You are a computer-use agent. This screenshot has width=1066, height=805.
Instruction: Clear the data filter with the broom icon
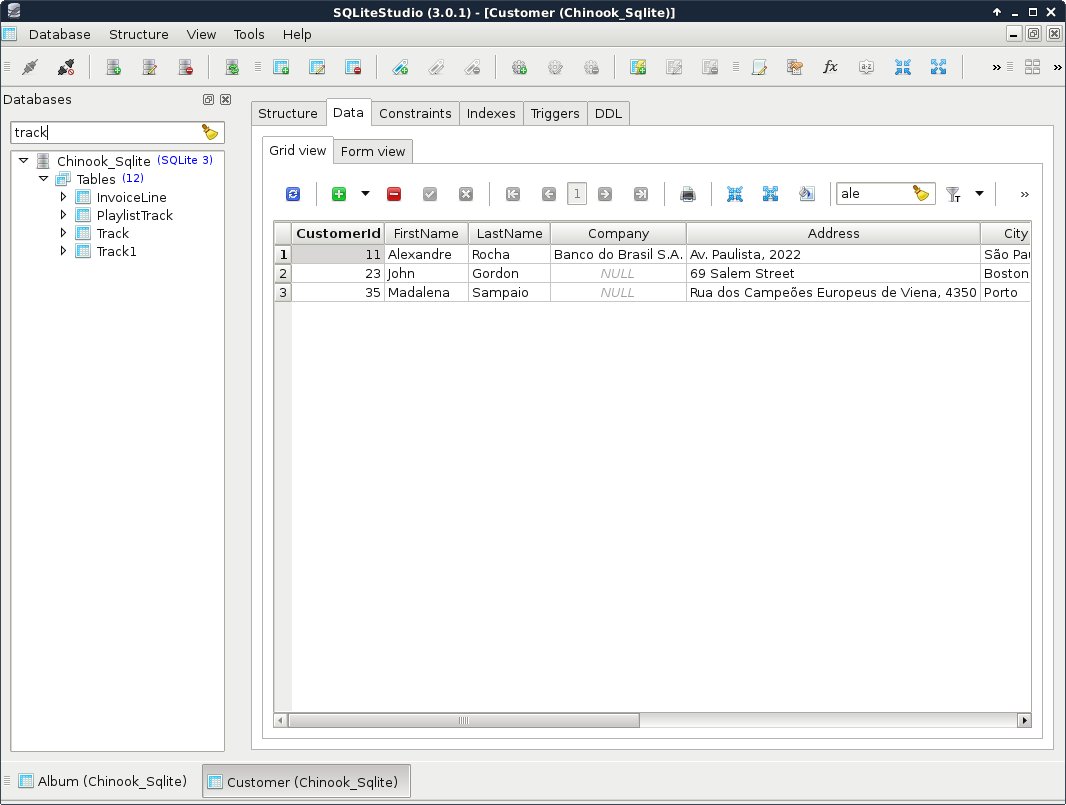tap(921, 193)
